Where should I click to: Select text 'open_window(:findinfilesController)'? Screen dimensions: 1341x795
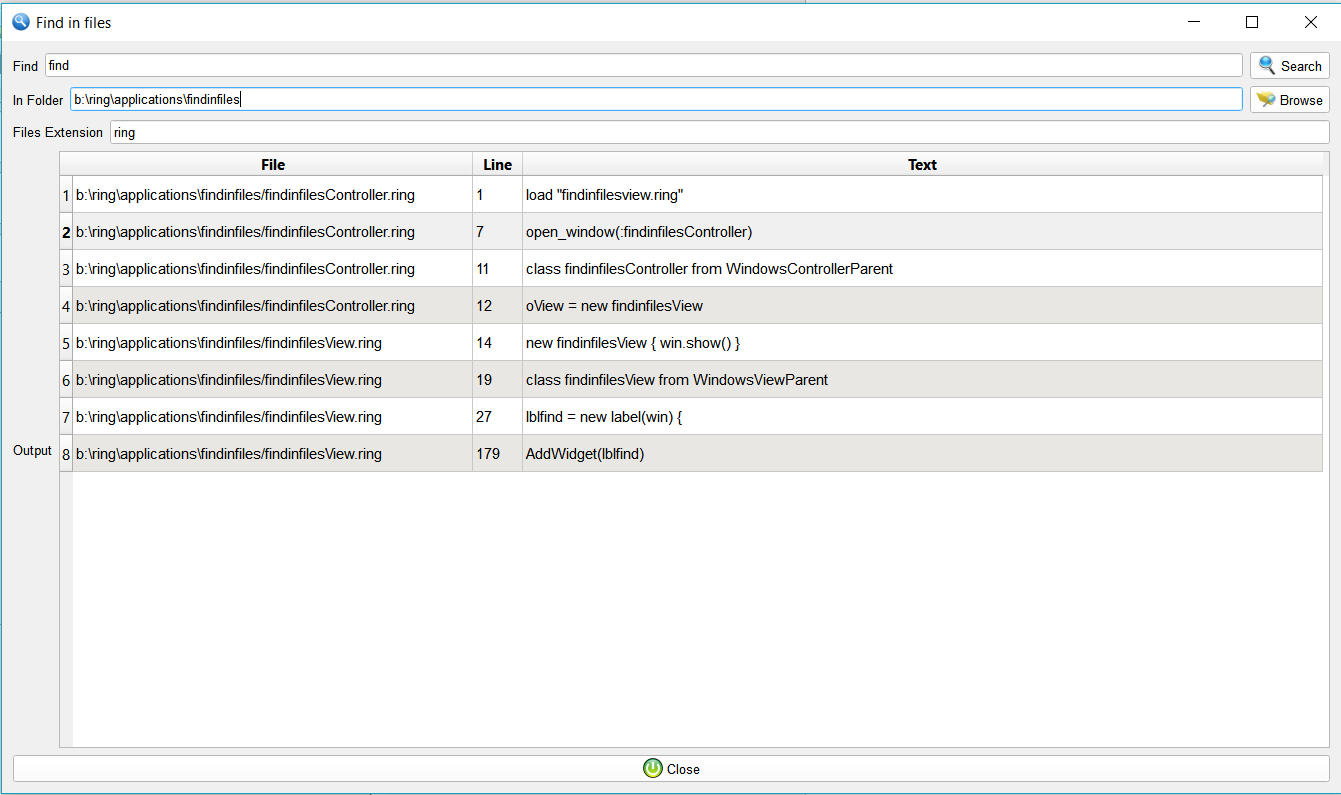639,232
